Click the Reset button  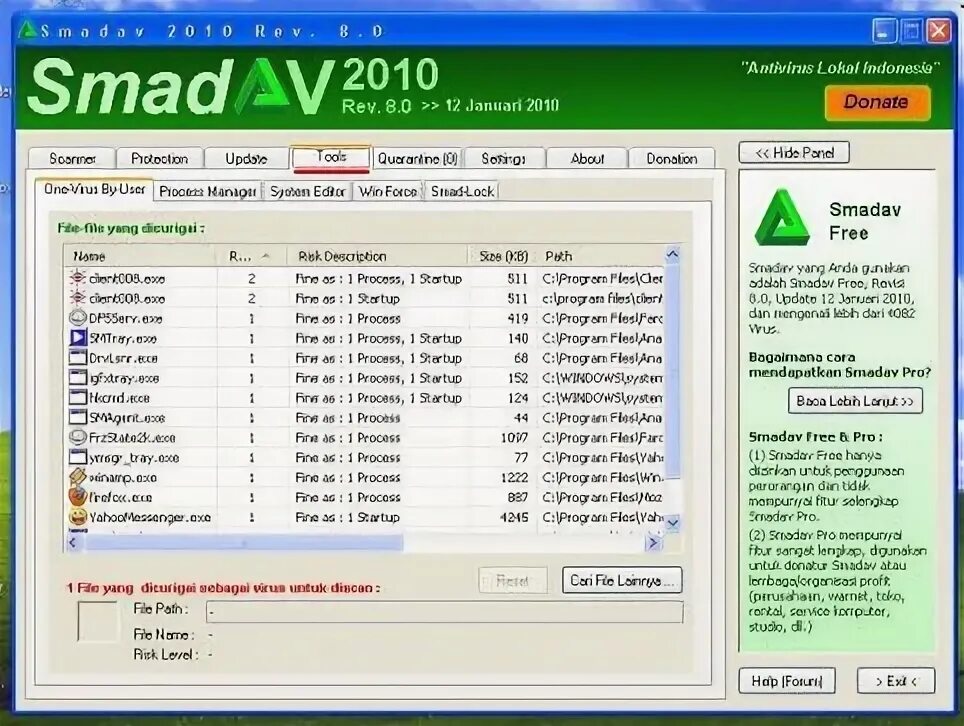coord(513,580)
